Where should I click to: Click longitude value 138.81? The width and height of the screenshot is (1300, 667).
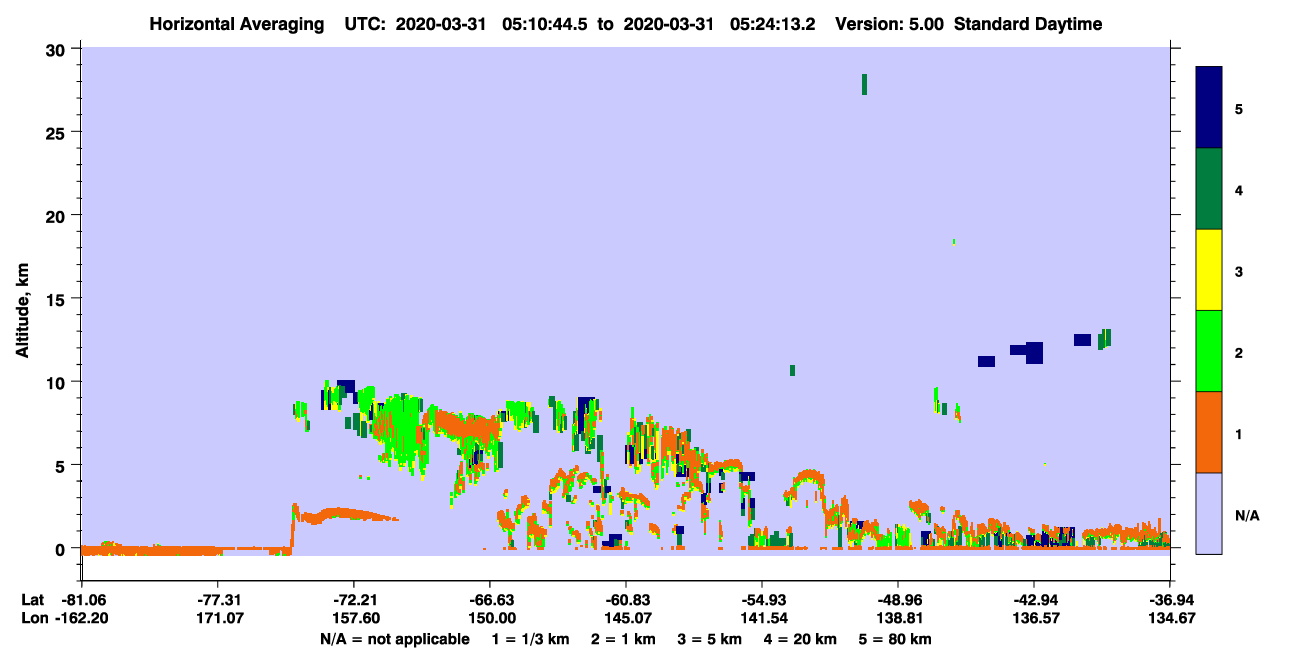pyautogui.click(x=898, y=619)
